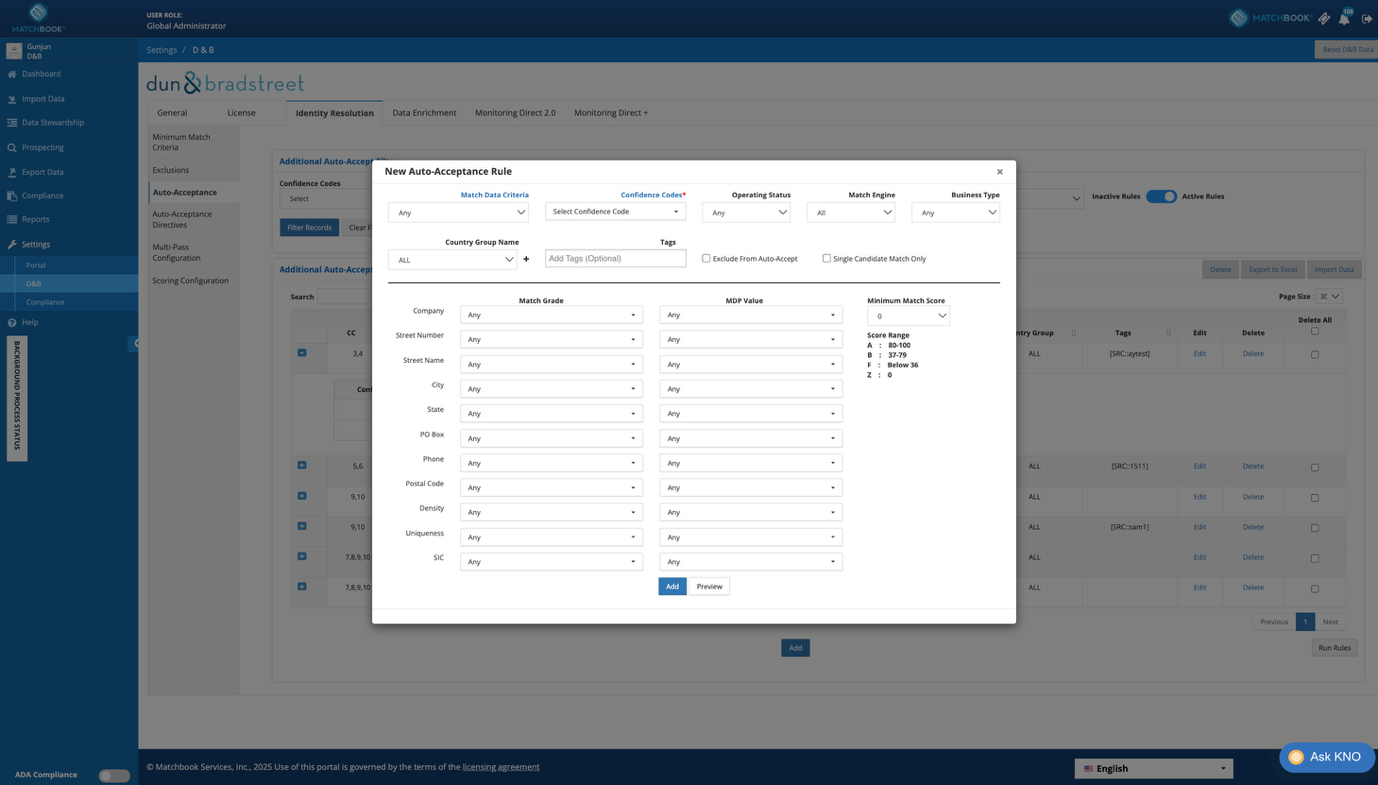Open the ticket icon in header
The height and width of the screenshot is (785, 1378).
pos(1324,18)
